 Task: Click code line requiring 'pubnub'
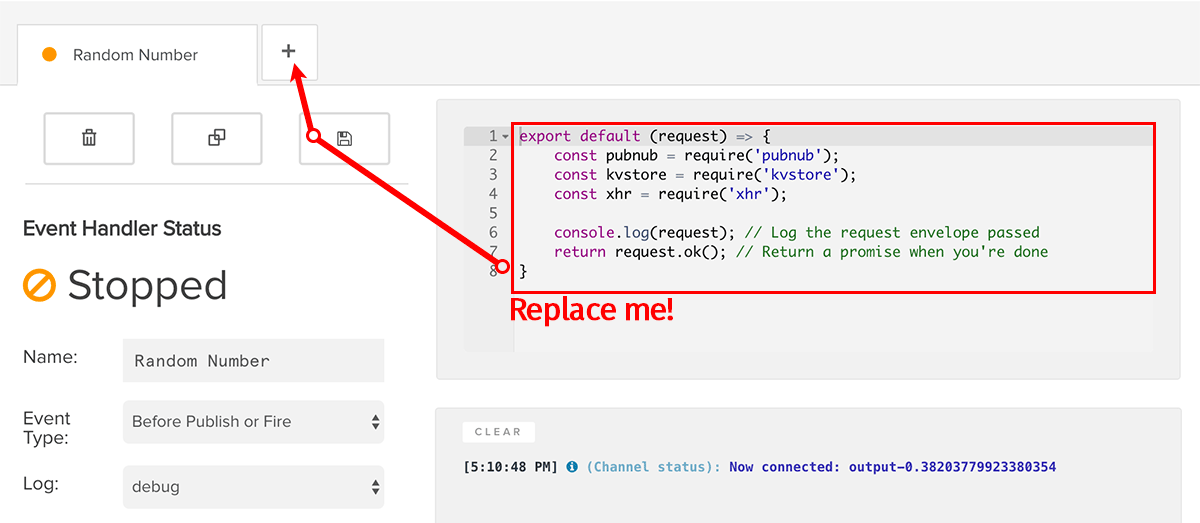pos(696,155)
